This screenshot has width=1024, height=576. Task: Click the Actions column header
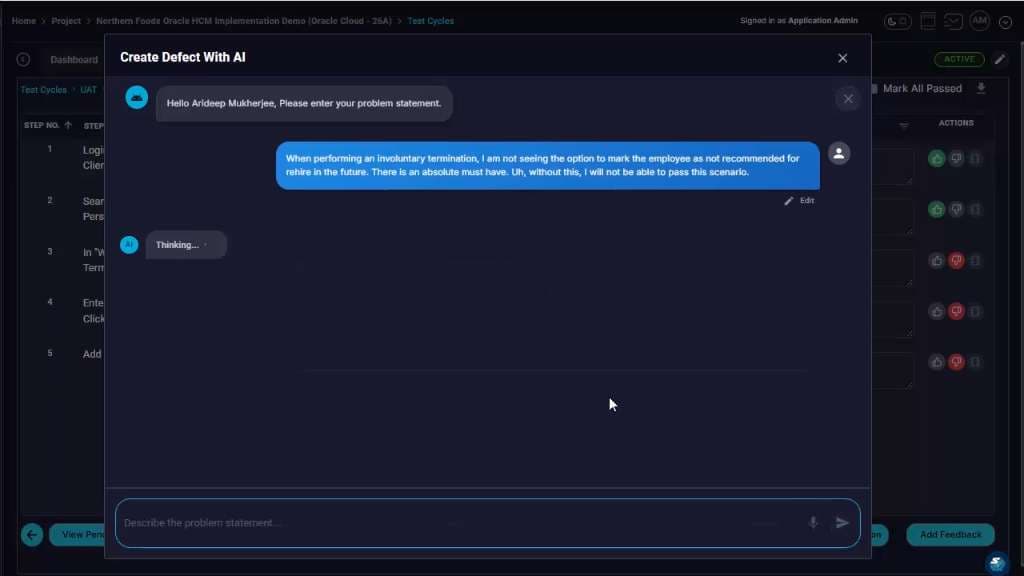coord(956,123)
